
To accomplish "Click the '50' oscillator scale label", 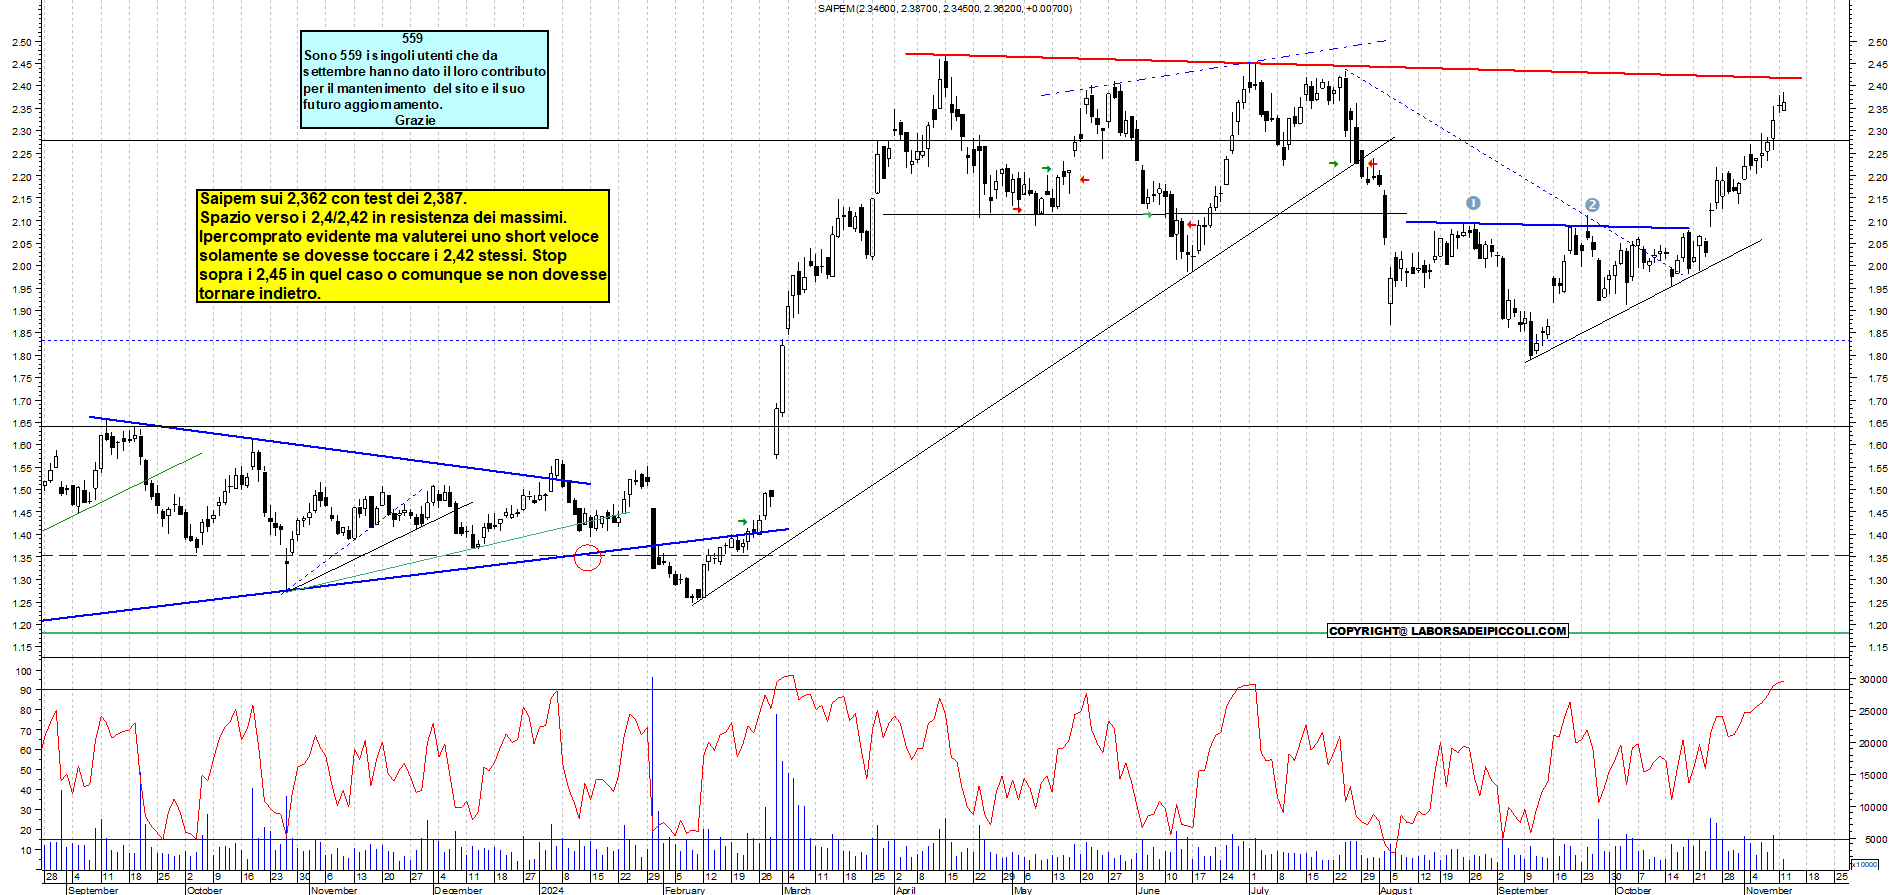I will [26, 771].
